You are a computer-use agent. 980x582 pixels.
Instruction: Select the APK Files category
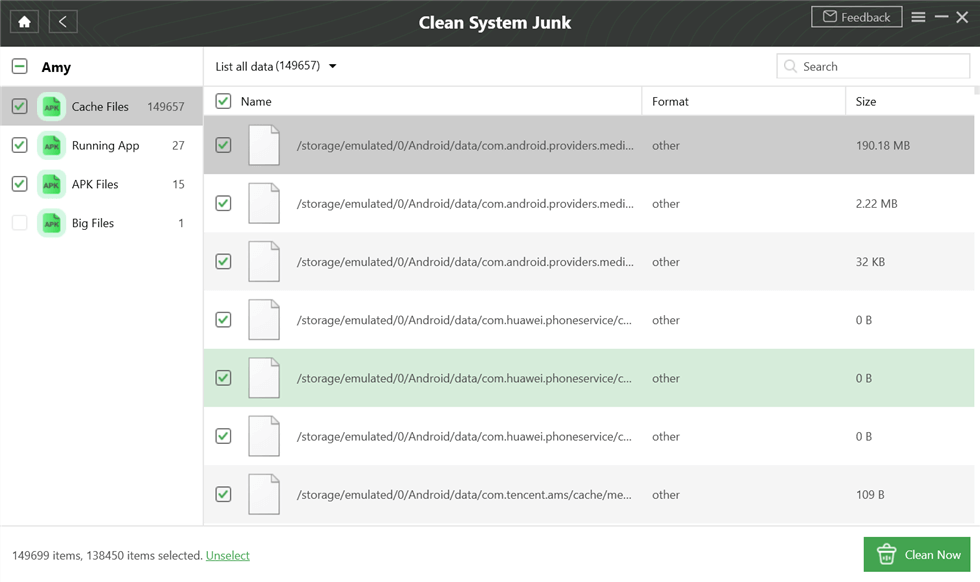pos(95,184)
